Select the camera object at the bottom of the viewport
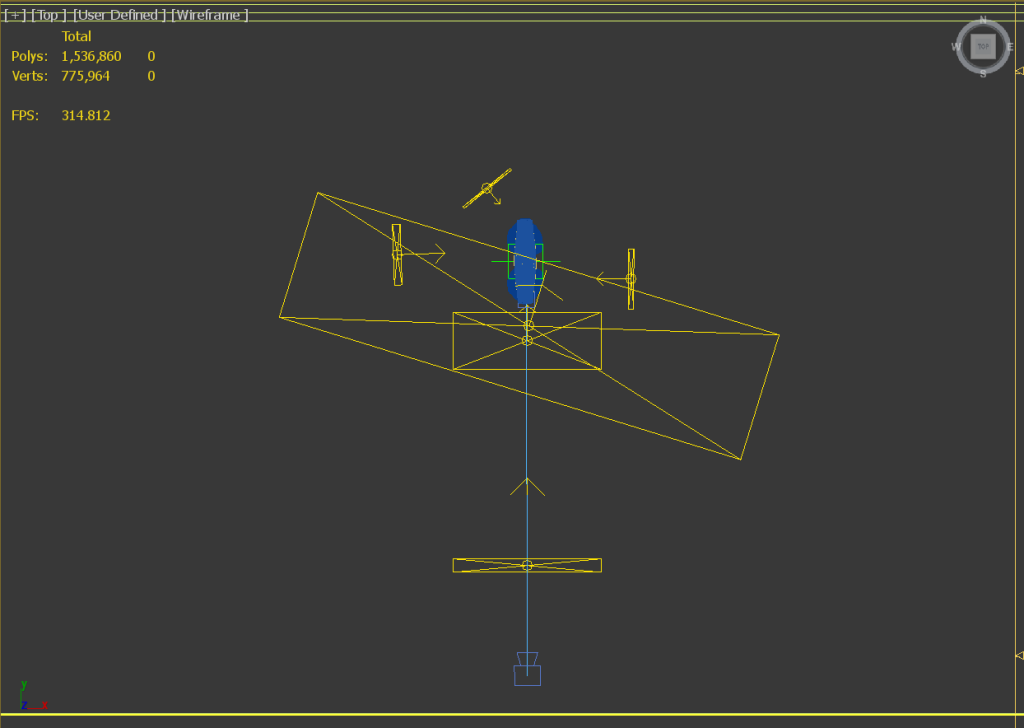1024x728 pixels. coord(527,669)
